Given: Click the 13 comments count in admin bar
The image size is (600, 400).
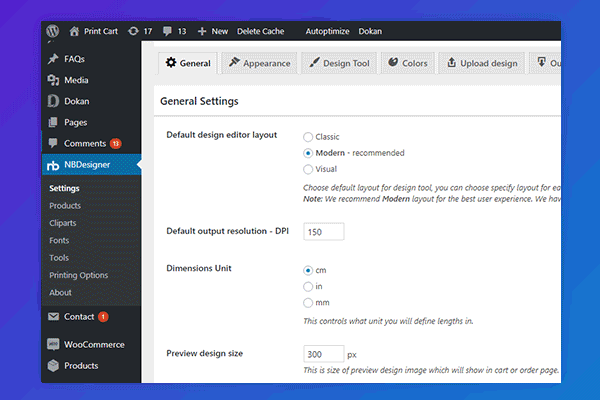Looking at the screenshot, I should click(182, 31).
